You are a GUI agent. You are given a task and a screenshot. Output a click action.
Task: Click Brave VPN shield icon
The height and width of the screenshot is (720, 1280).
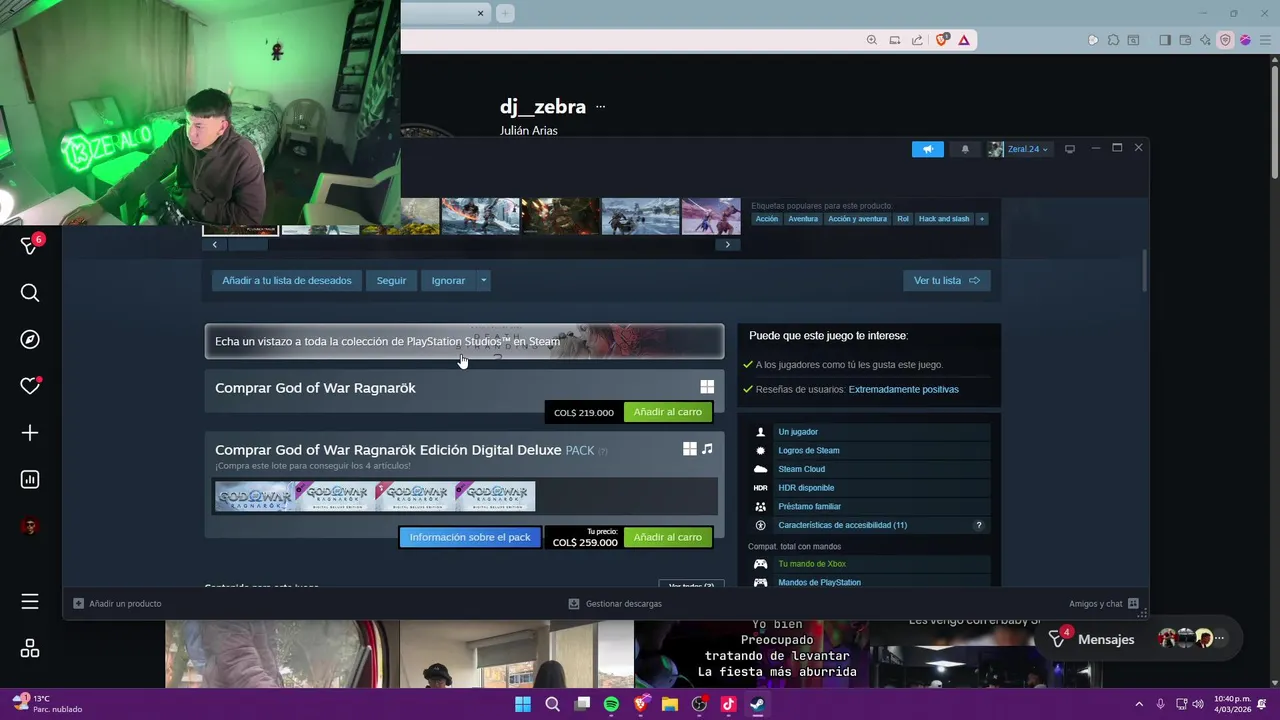click(x=1225, y=40)
